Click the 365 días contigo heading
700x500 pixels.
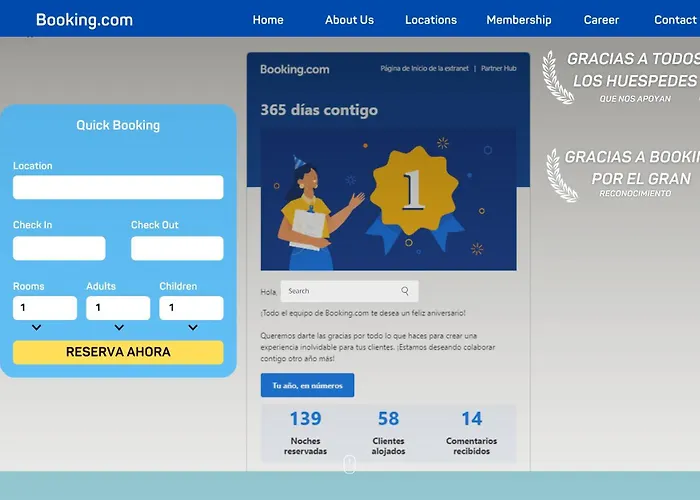(x=319, y=110)
